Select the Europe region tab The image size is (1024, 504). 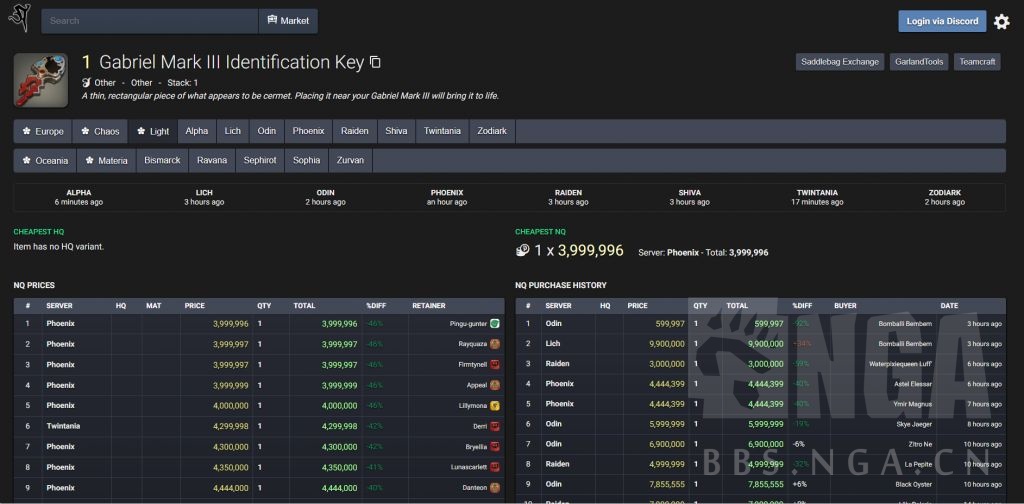coord(42,131)
